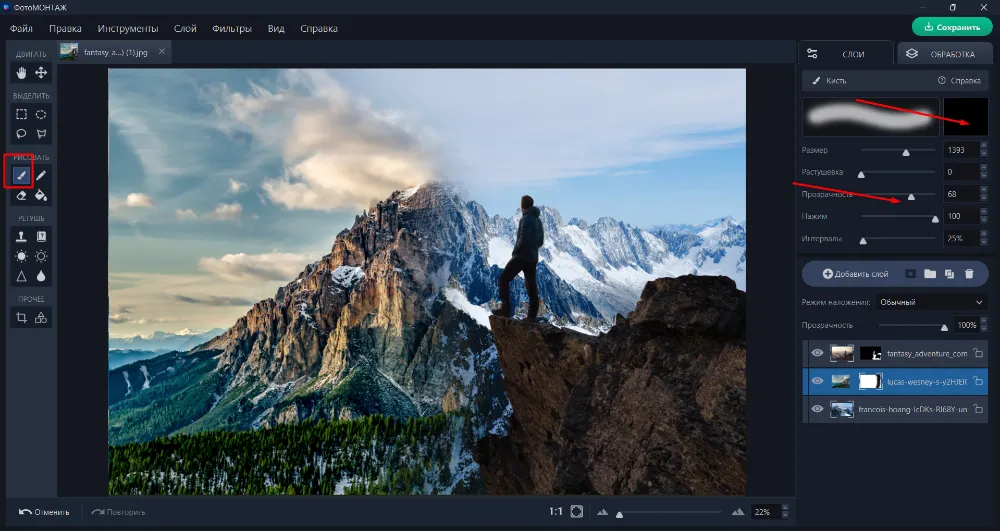The width and height of the screenshot is (1000, 531).
Task: Open the black brush color swatch
Action: coord(965,117)
